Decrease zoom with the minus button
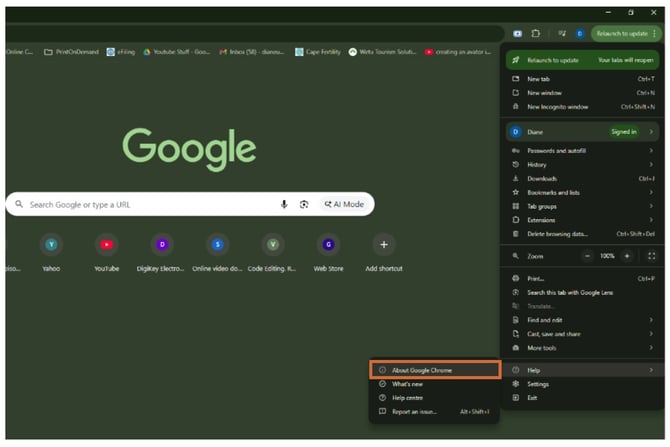This screenshot has width=670, height=447. click(588, 256)
